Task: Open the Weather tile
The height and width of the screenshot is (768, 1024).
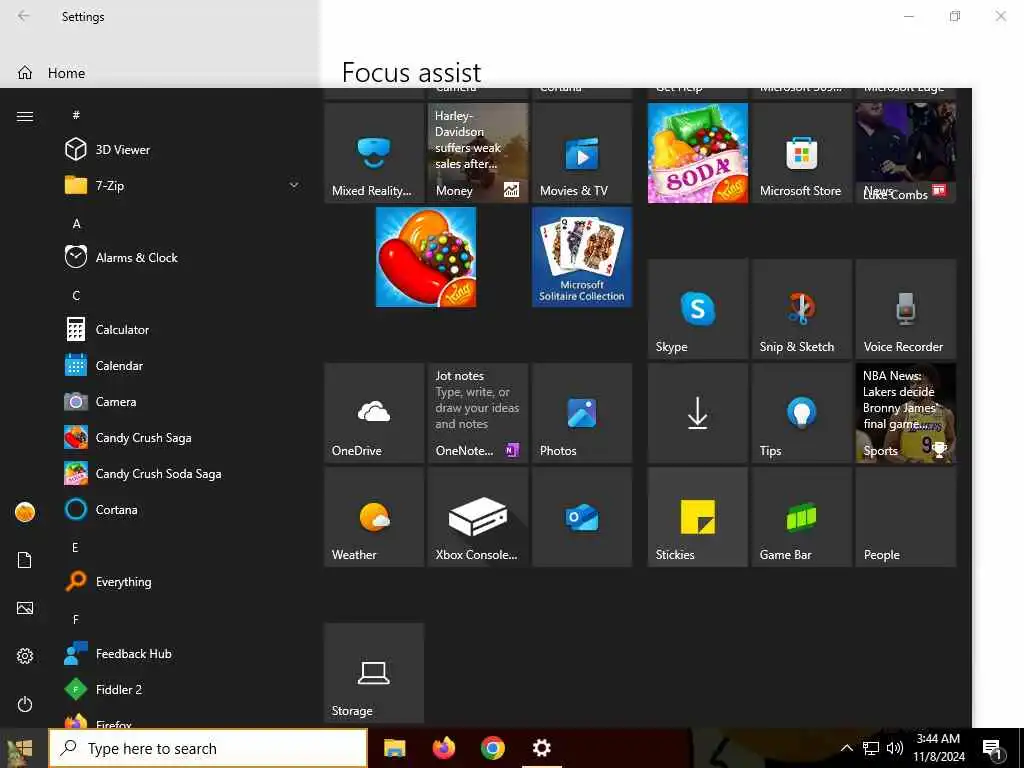Action: 374,517
